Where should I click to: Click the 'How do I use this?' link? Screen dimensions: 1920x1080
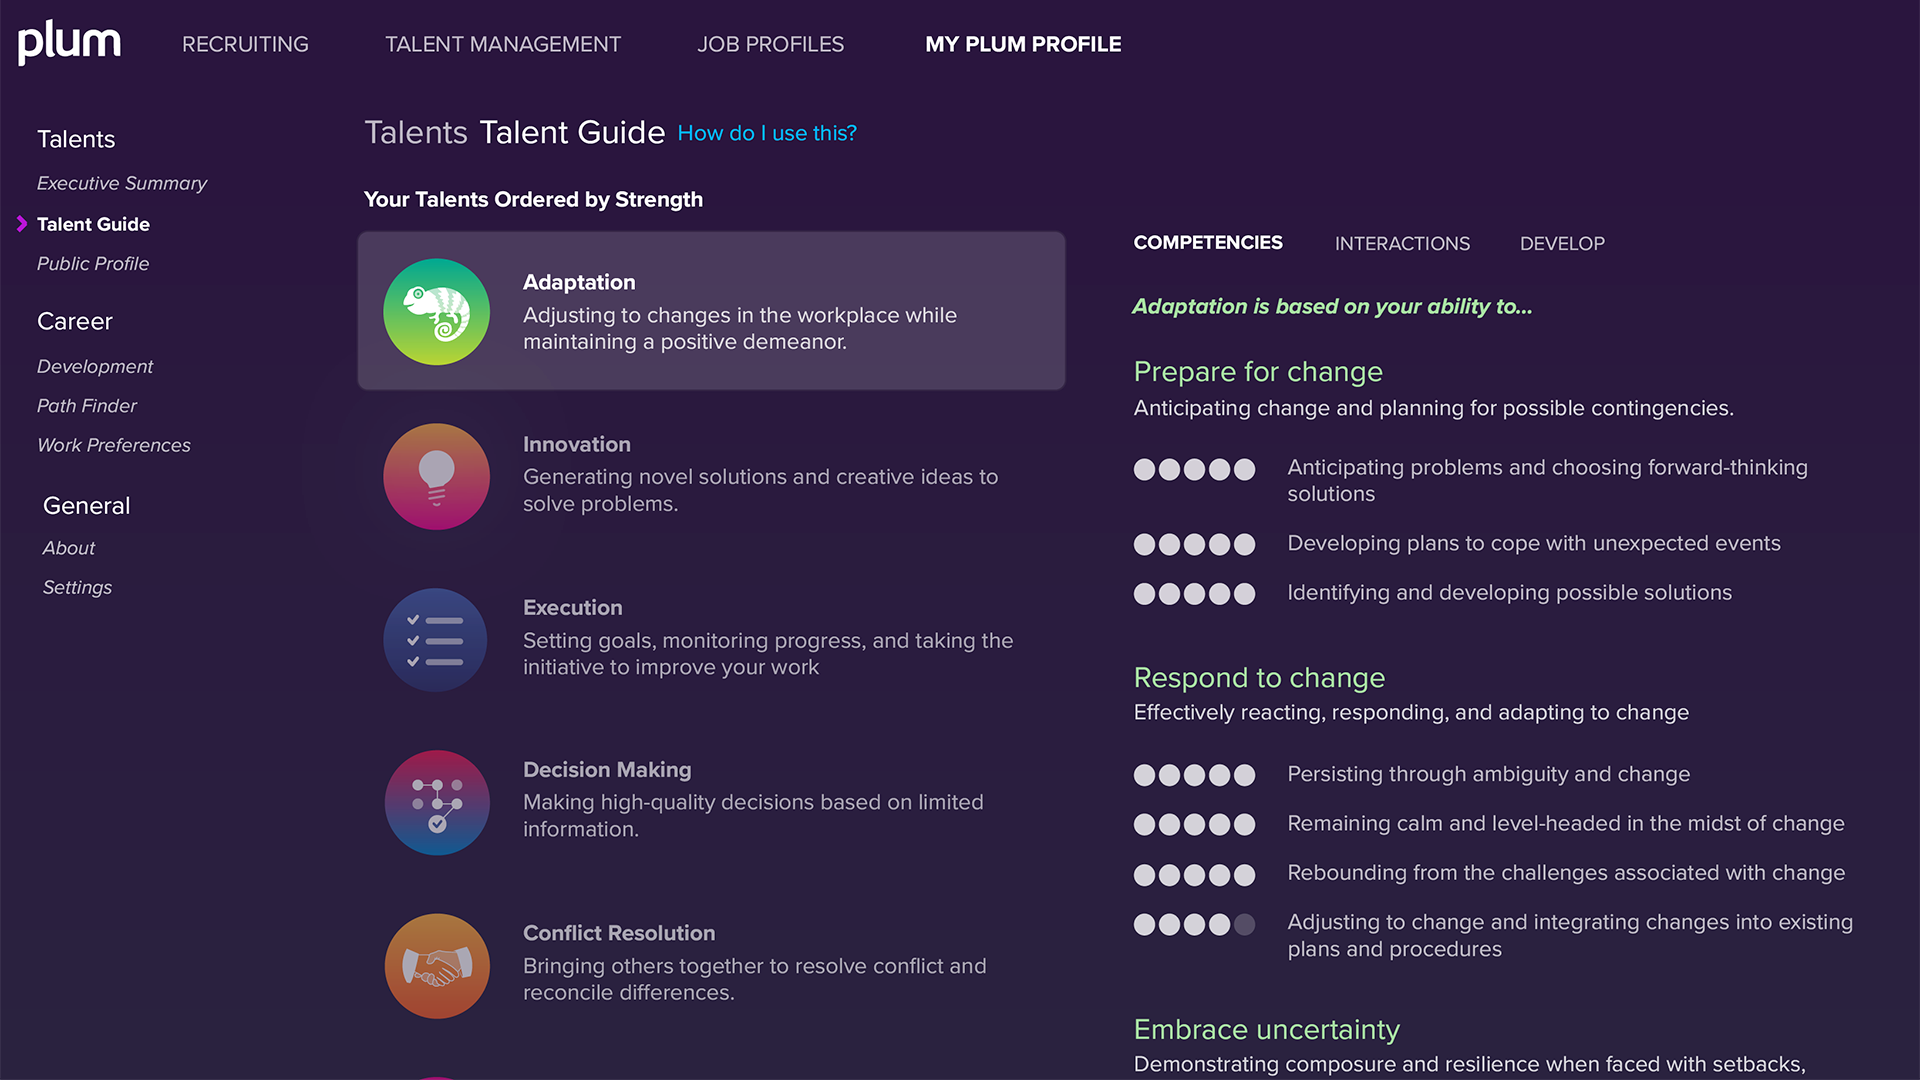767,133
